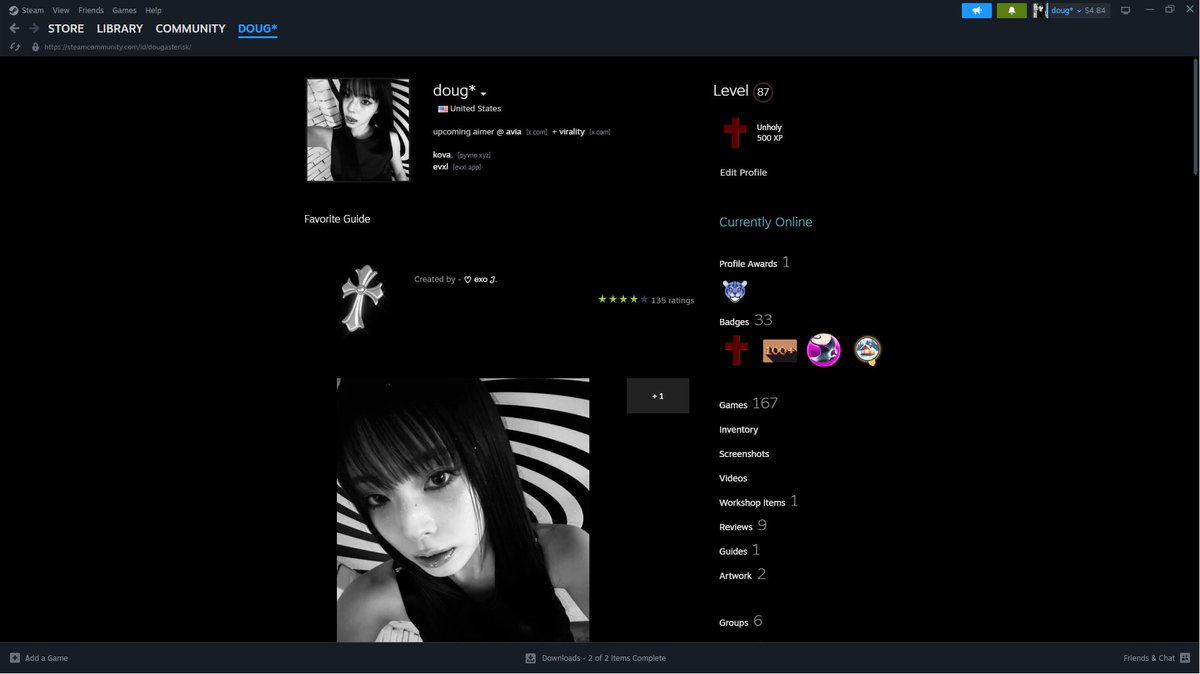This screenshot has width=1200, height=674.
Task: Open the snowy winter badge icon
Action: coord(867,350)
